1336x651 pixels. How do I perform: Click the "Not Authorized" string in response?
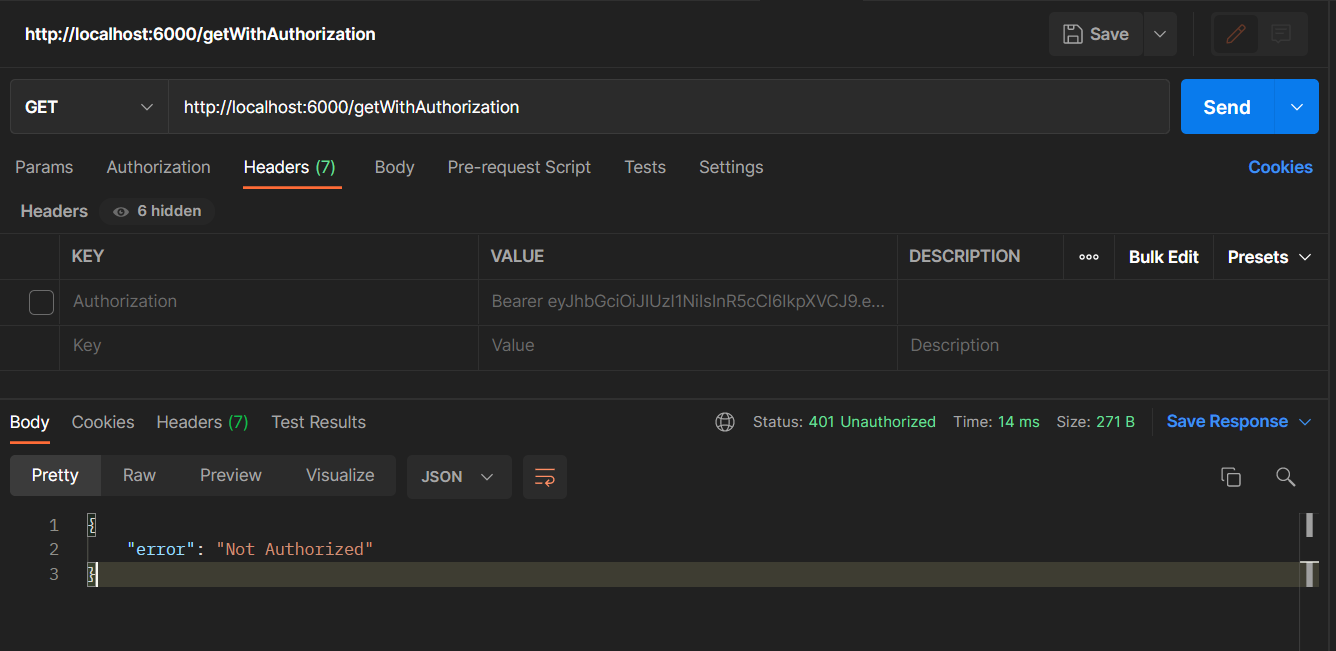(x=294, y=550)
